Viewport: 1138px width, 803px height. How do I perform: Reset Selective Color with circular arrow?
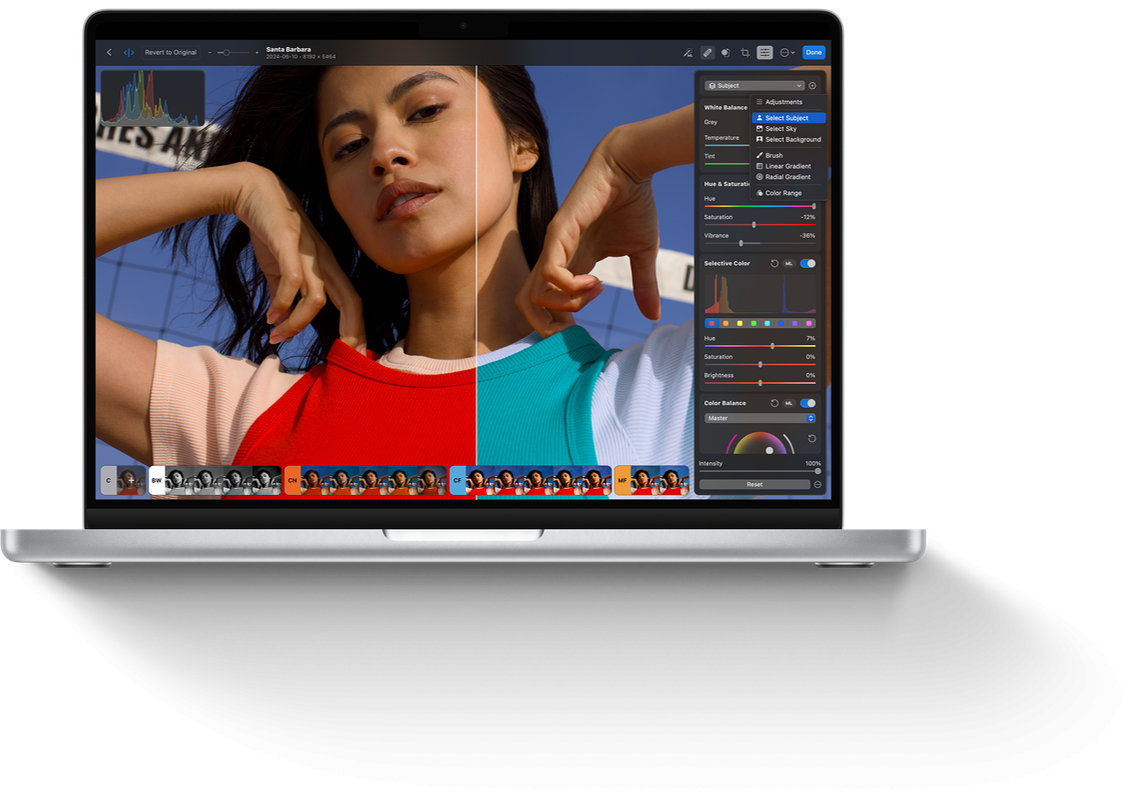774,264
